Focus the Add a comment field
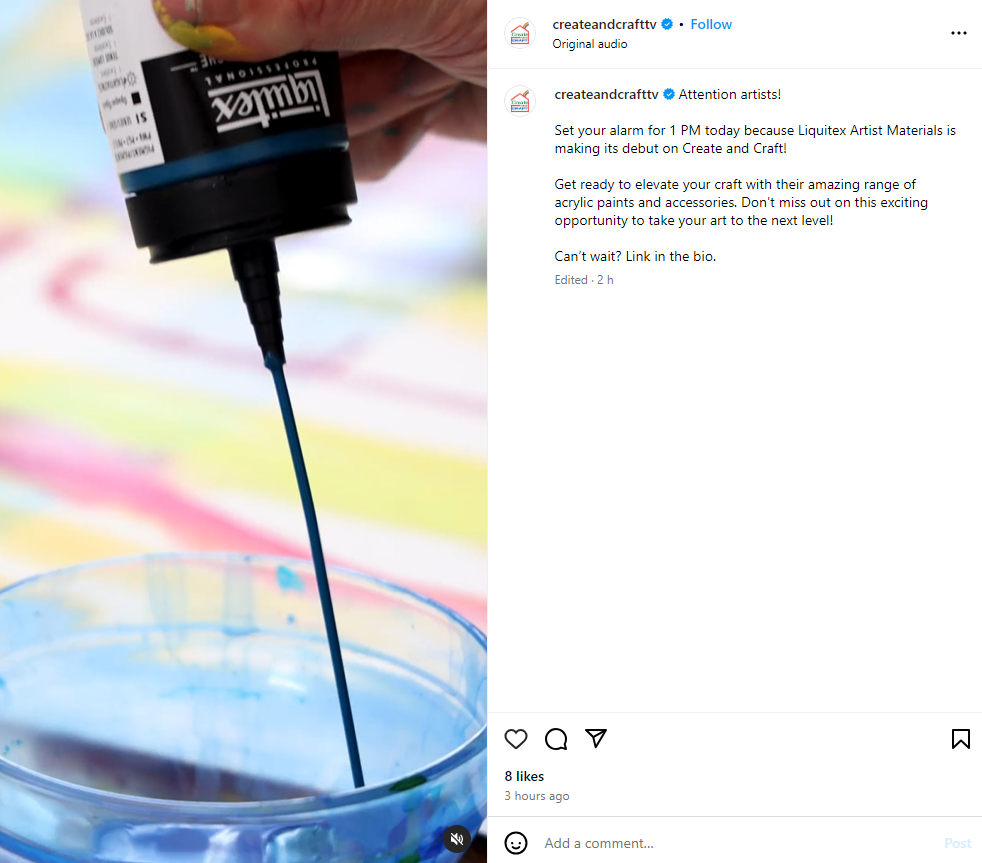The height and width of the screenshot is (863, 982). pyautogui.click(x=739, y=843)
